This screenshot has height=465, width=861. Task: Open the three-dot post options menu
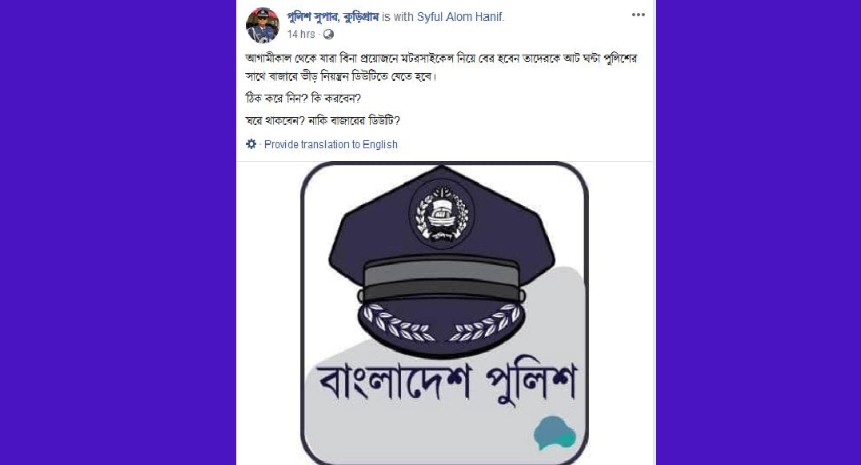638,15
